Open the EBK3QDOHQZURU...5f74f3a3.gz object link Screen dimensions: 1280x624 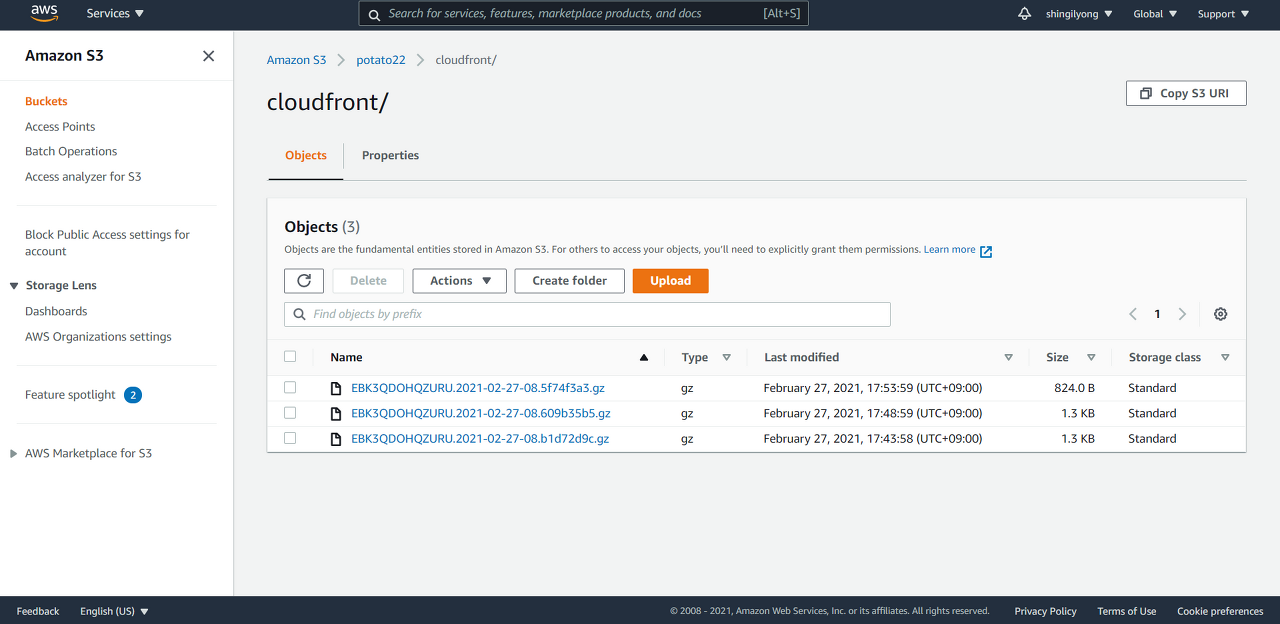pyautogui.click(x=478, y=388)
